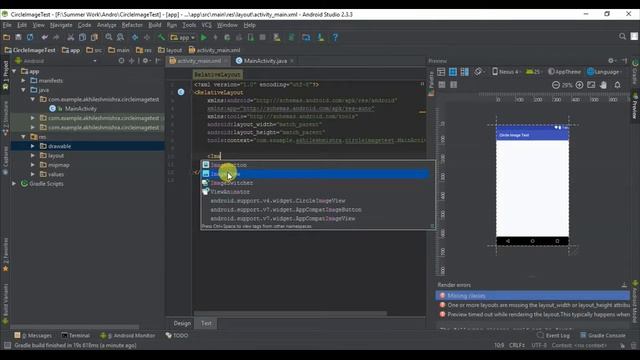
Task: Click the Stop square toolbar icon
Action: coord(262,37)
